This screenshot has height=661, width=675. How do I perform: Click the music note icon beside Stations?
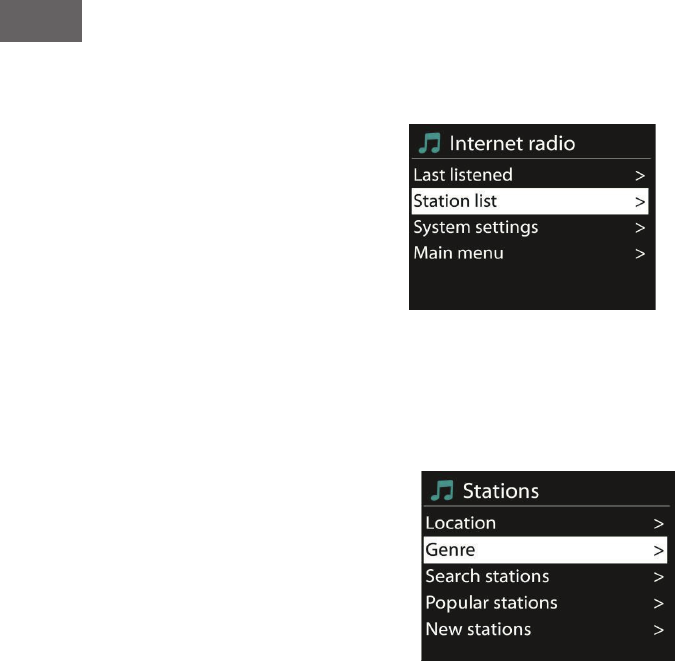tap(441, 491)
